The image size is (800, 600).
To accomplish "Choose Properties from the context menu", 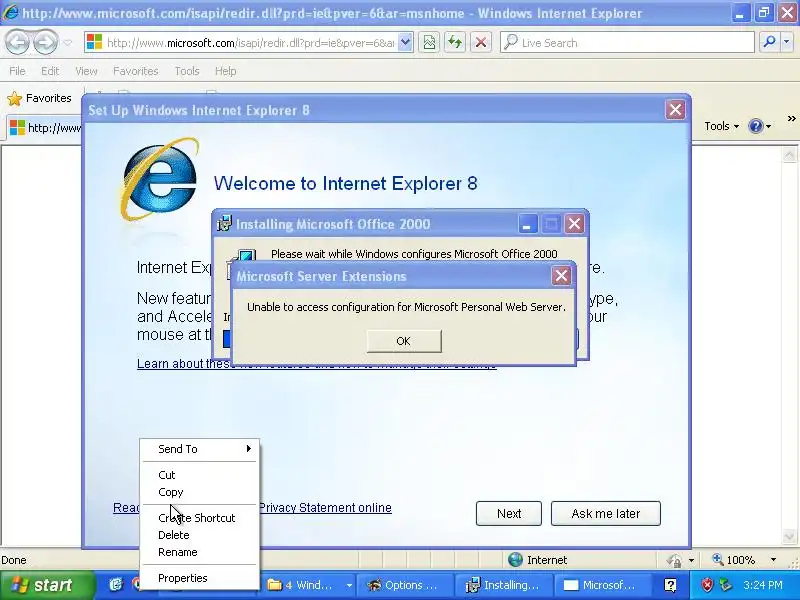I will pos(199,578).
